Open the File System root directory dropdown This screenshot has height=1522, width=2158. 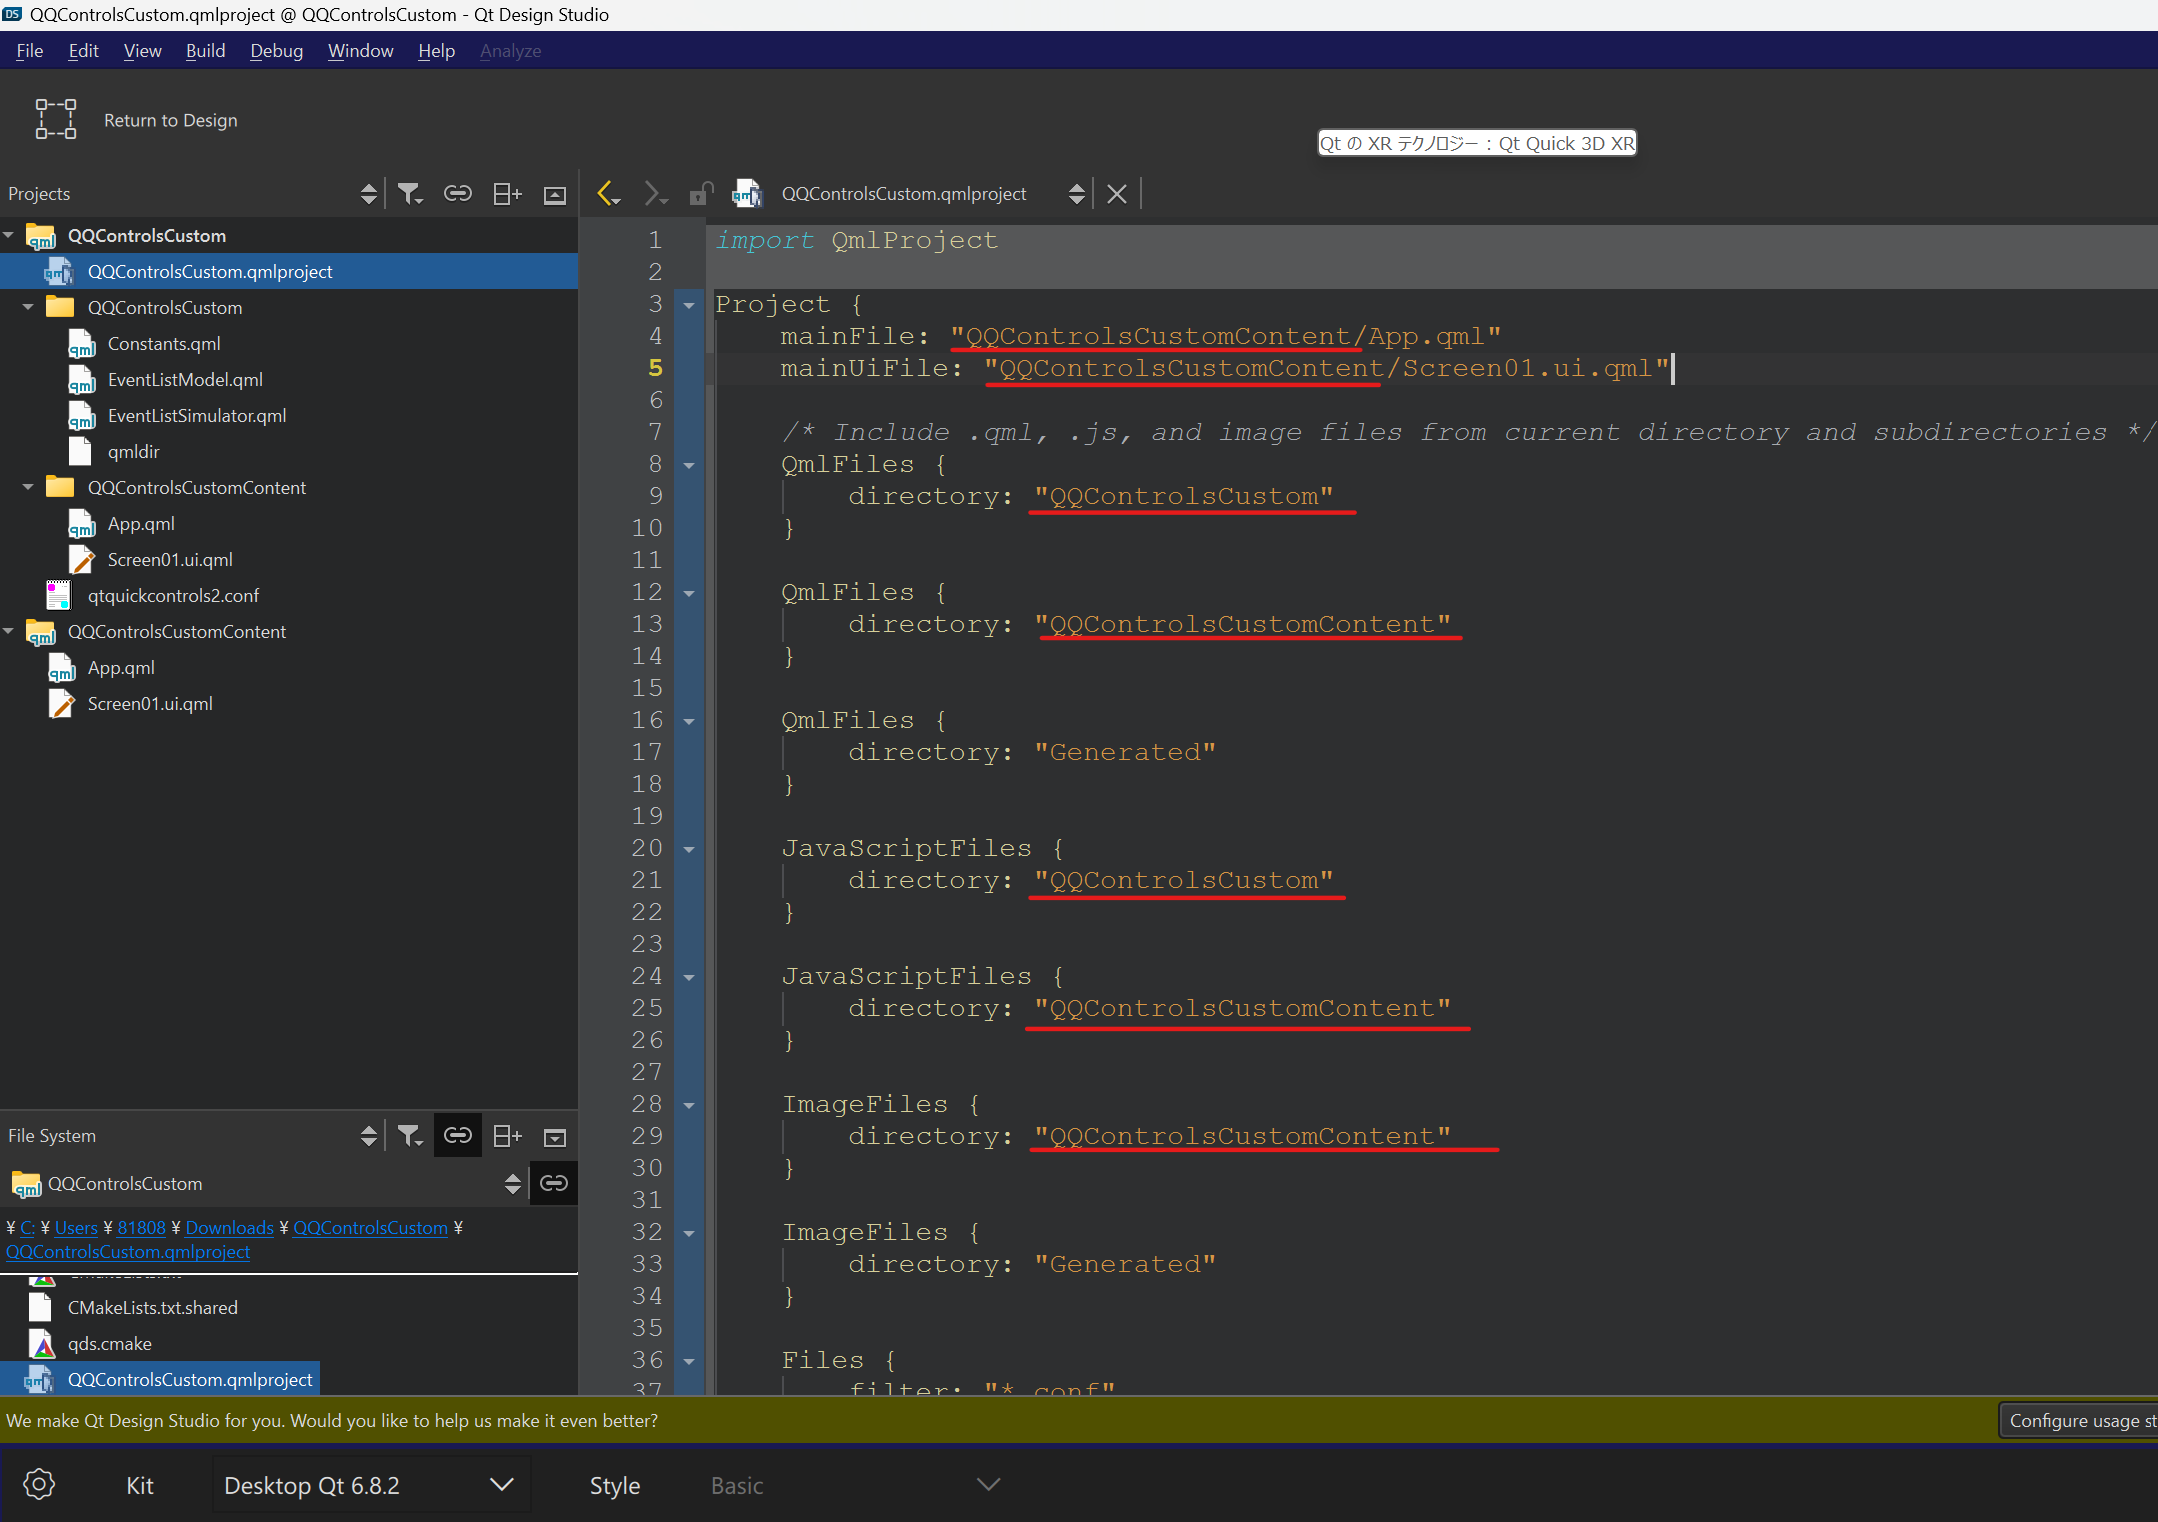tap(512, 1183)
